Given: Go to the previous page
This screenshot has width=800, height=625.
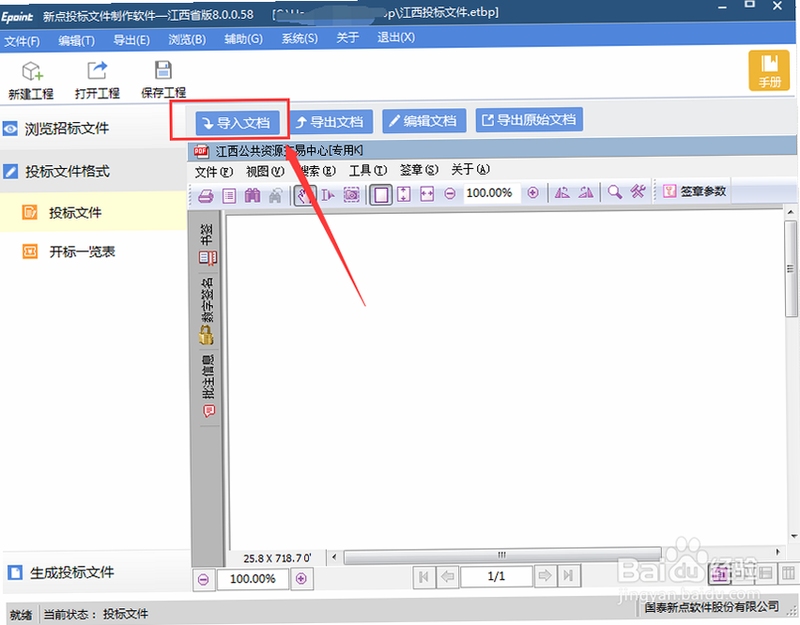Looking at the screenshot, I should click(x=447, y=577).
